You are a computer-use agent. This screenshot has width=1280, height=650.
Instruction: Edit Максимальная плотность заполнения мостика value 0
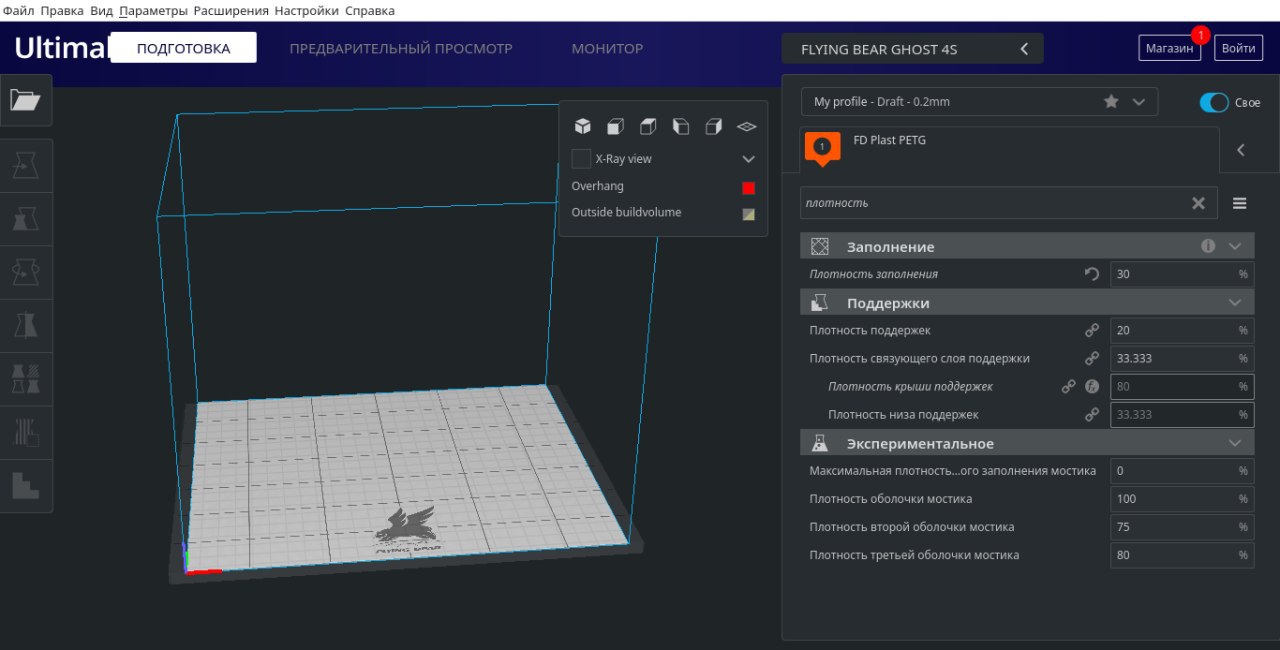click(x=1181, y=470)
